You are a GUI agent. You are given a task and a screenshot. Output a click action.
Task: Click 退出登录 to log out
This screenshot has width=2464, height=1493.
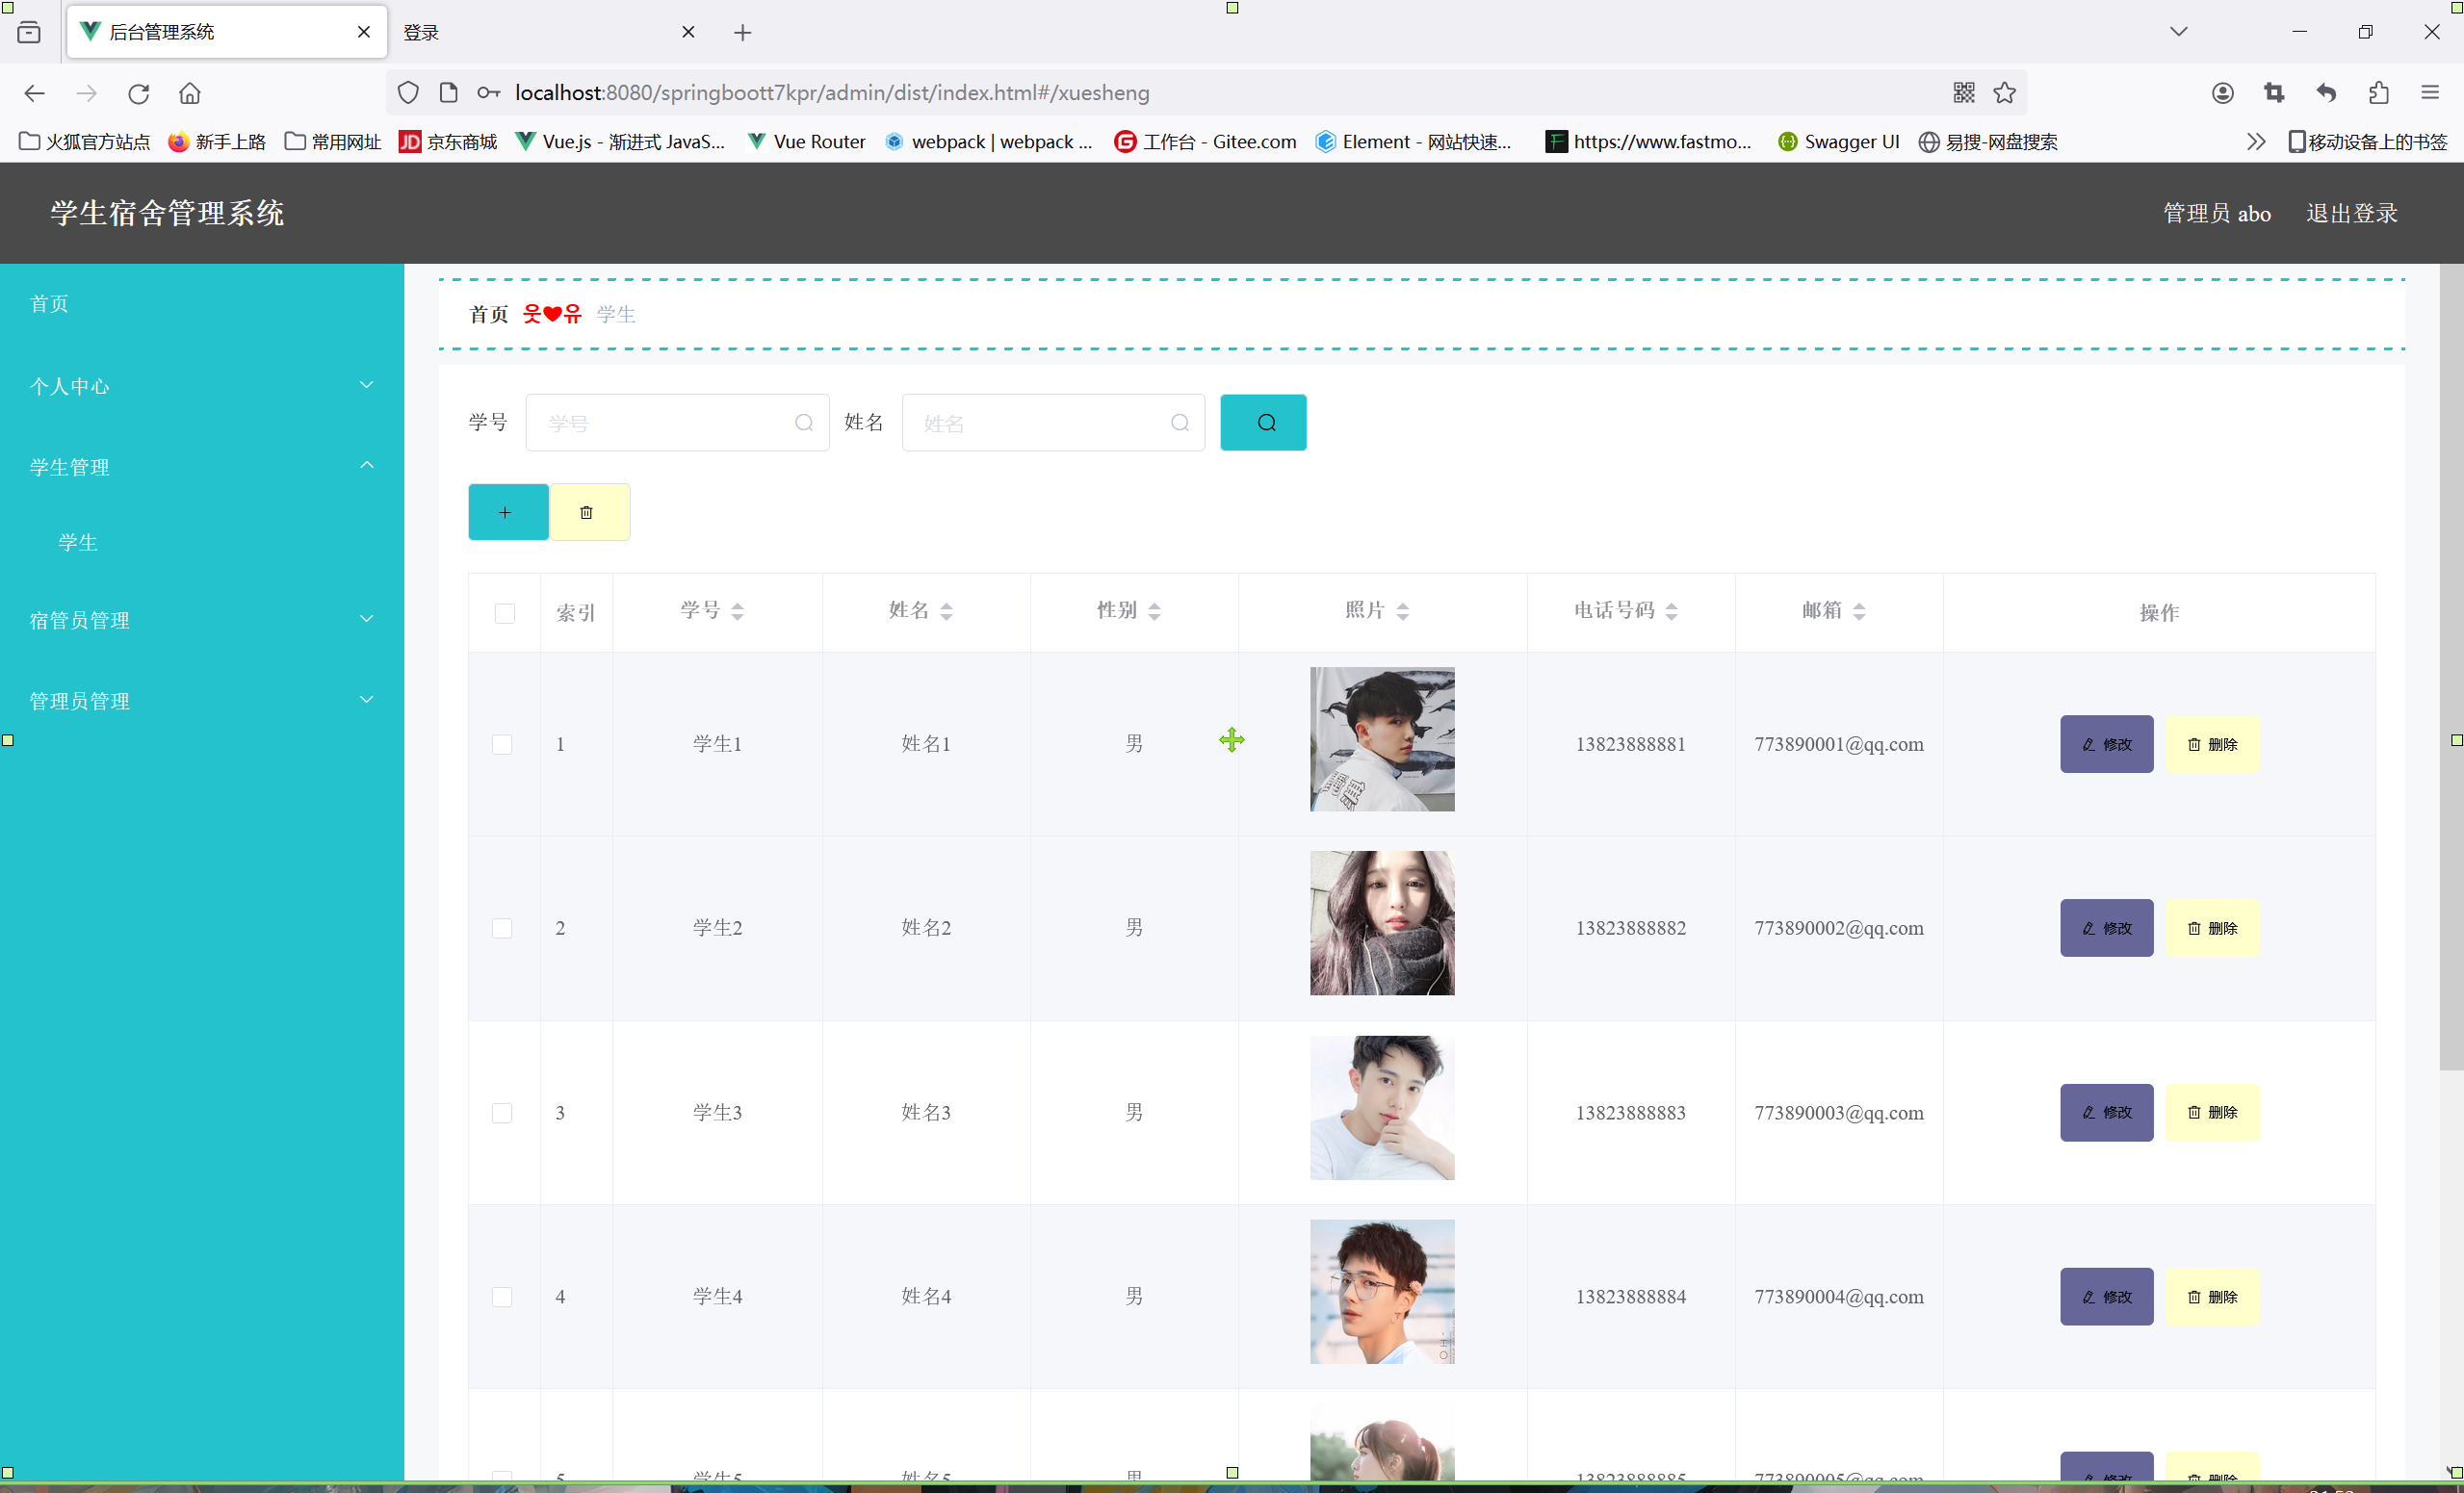tap(2352, 214)
